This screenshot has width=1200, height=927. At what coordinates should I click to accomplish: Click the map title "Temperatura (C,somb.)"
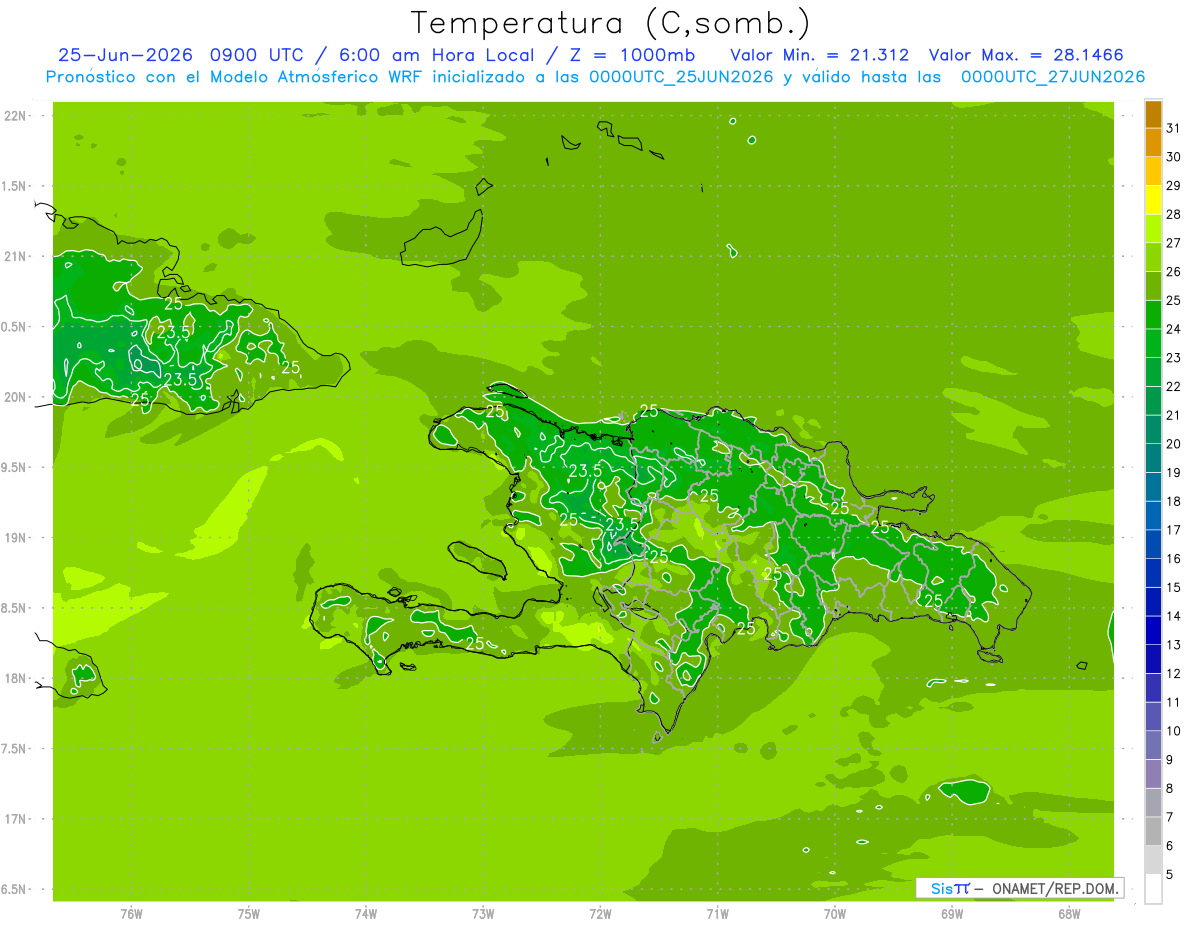point(611,23)
